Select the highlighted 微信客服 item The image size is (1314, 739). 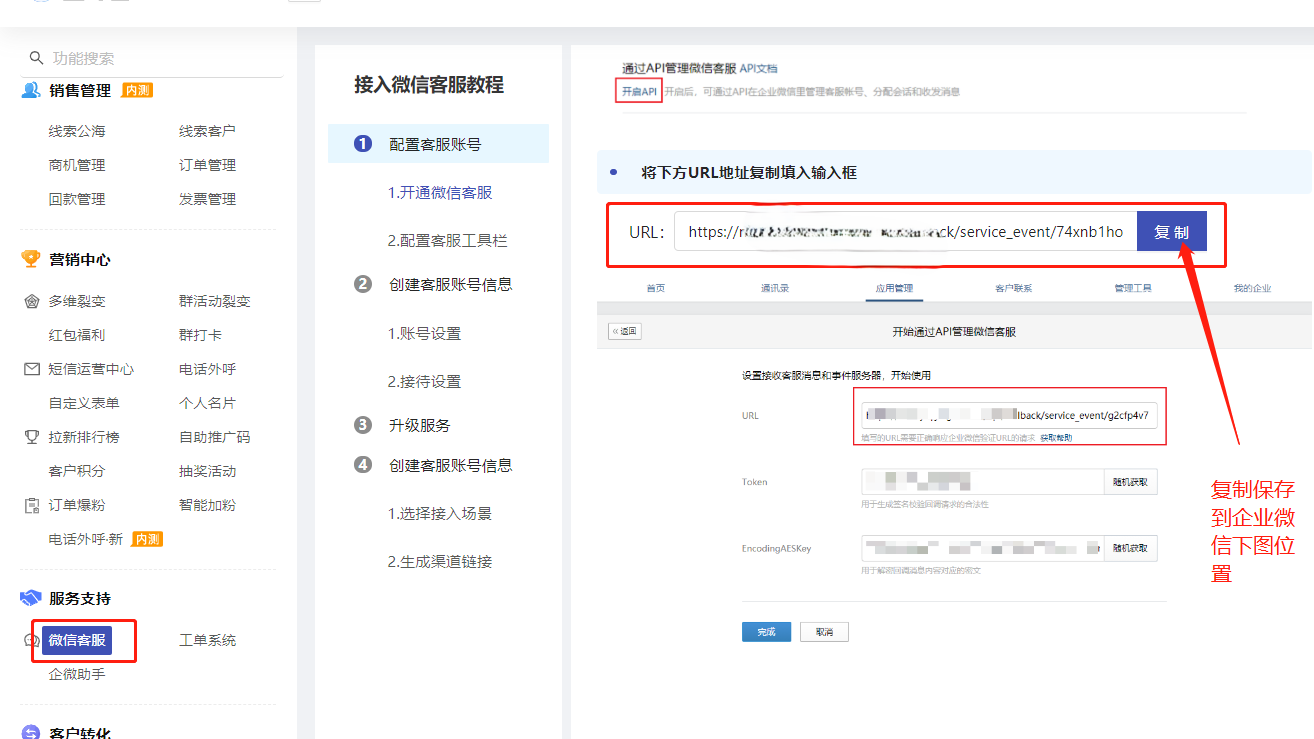tap(77, 640)
